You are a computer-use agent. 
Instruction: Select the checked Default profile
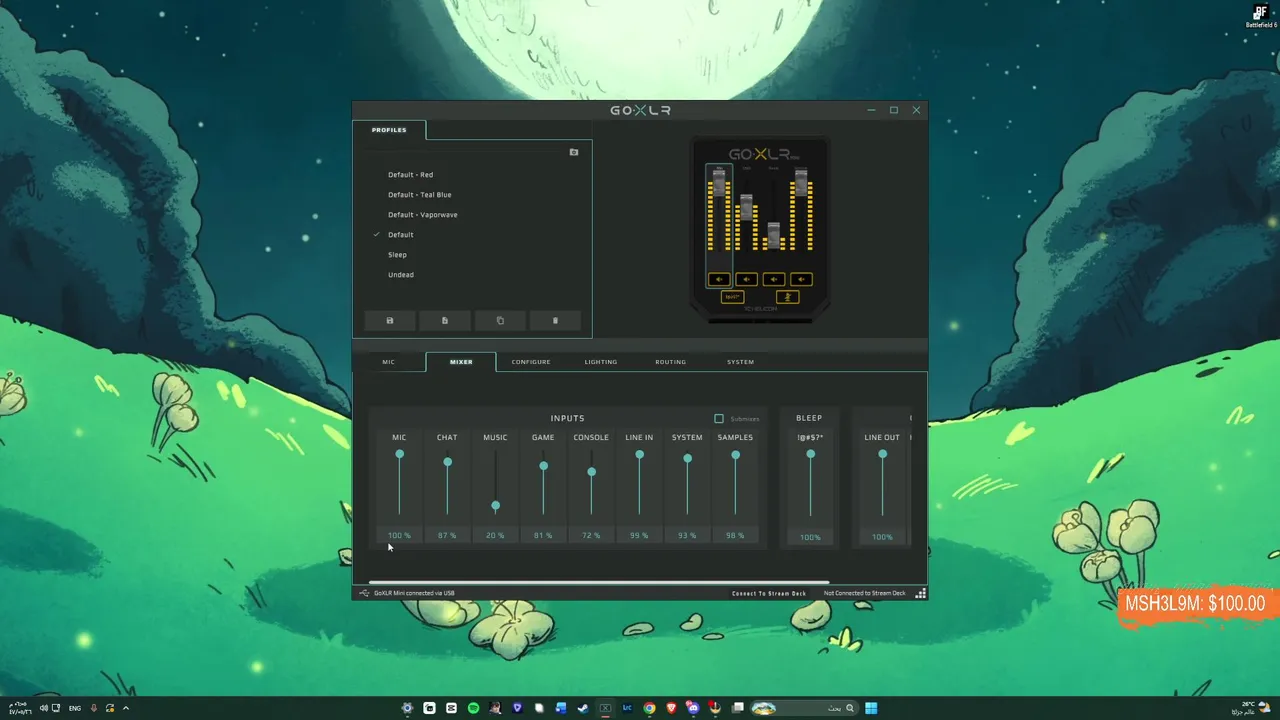tap(400, 235)
